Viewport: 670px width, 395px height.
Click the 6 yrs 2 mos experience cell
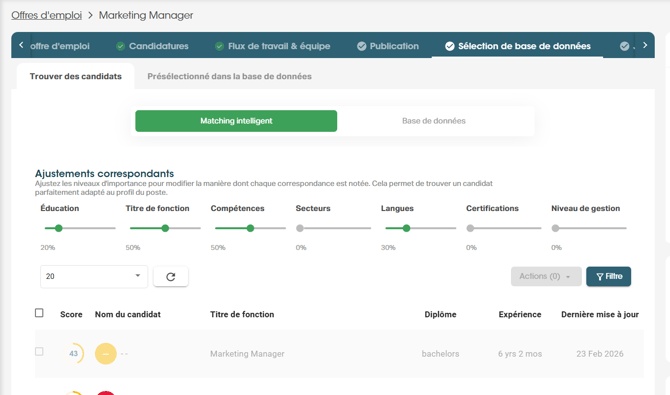click(x=520, y=354)
